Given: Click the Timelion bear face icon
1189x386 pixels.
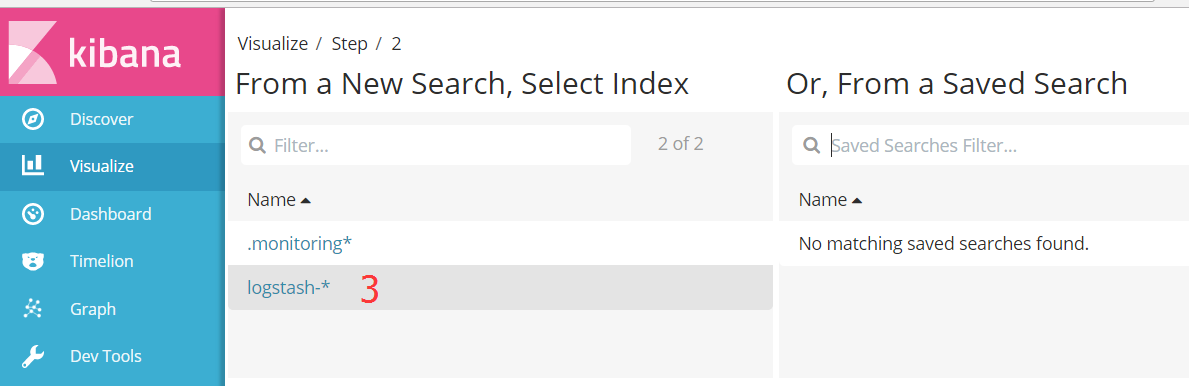Looking at the screenshot, I should click(33, 262).
